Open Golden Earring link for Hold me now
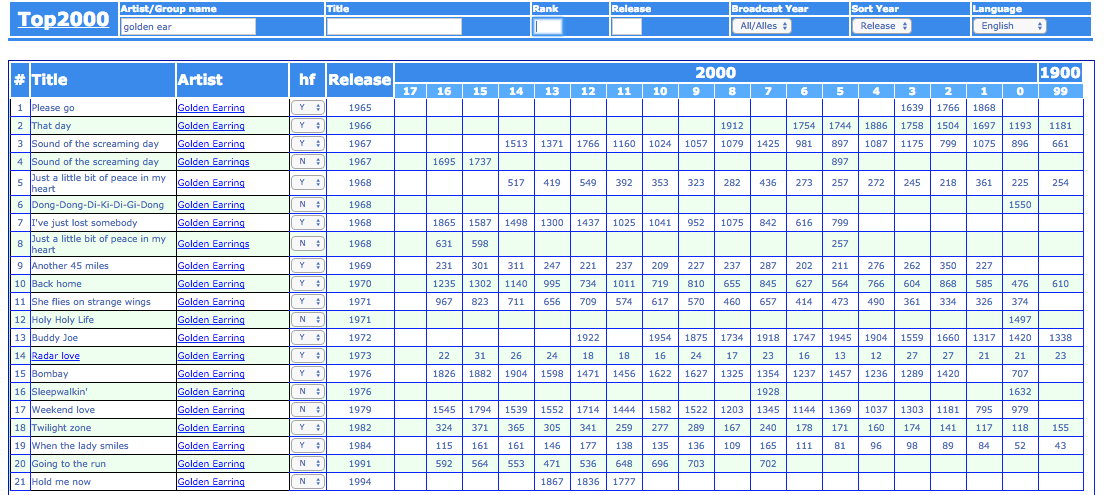The image size is (1104, 495). pyautogui.click(x=211, y=482)
